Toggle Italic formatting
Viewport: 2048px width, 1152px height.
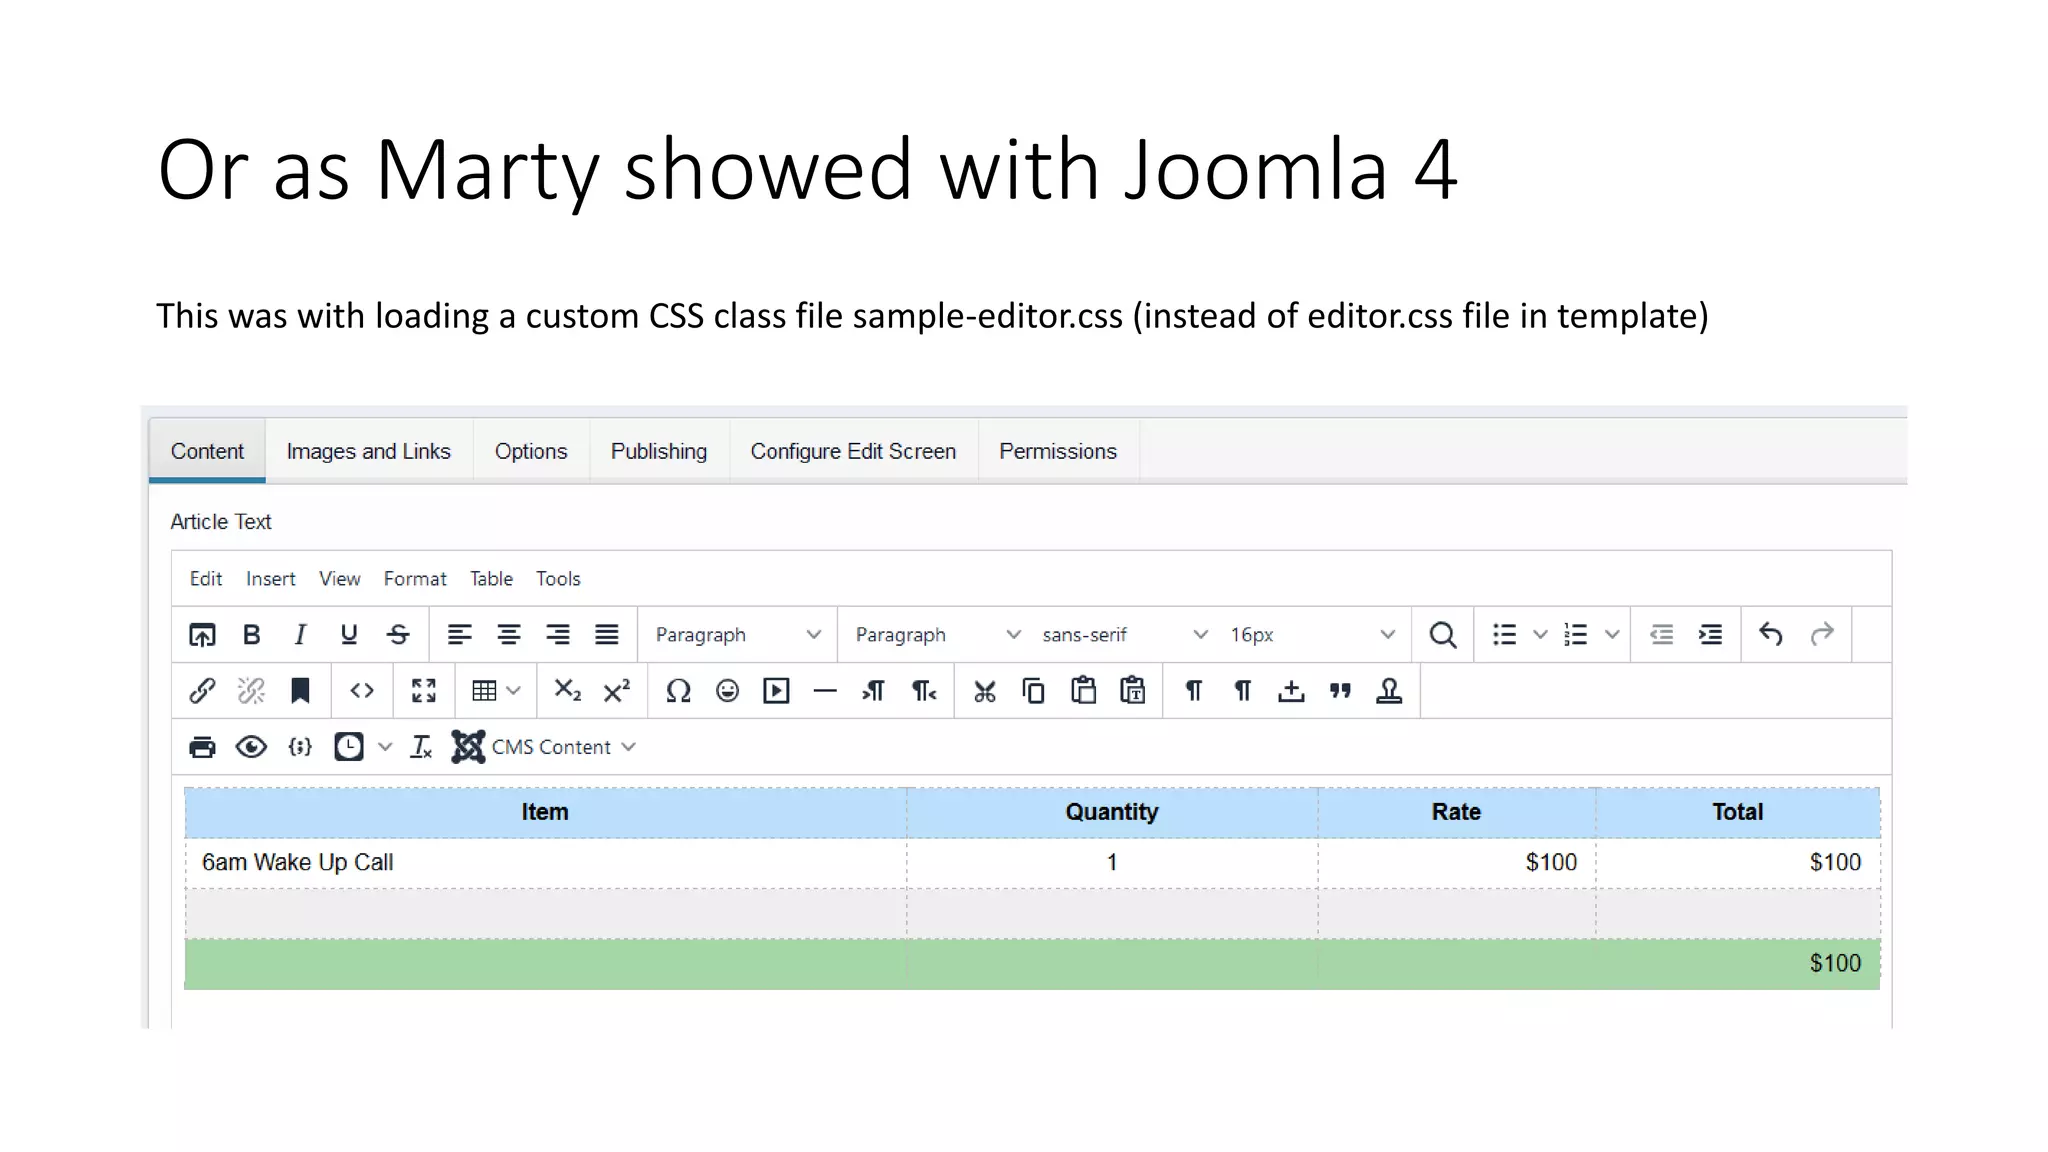300,635
